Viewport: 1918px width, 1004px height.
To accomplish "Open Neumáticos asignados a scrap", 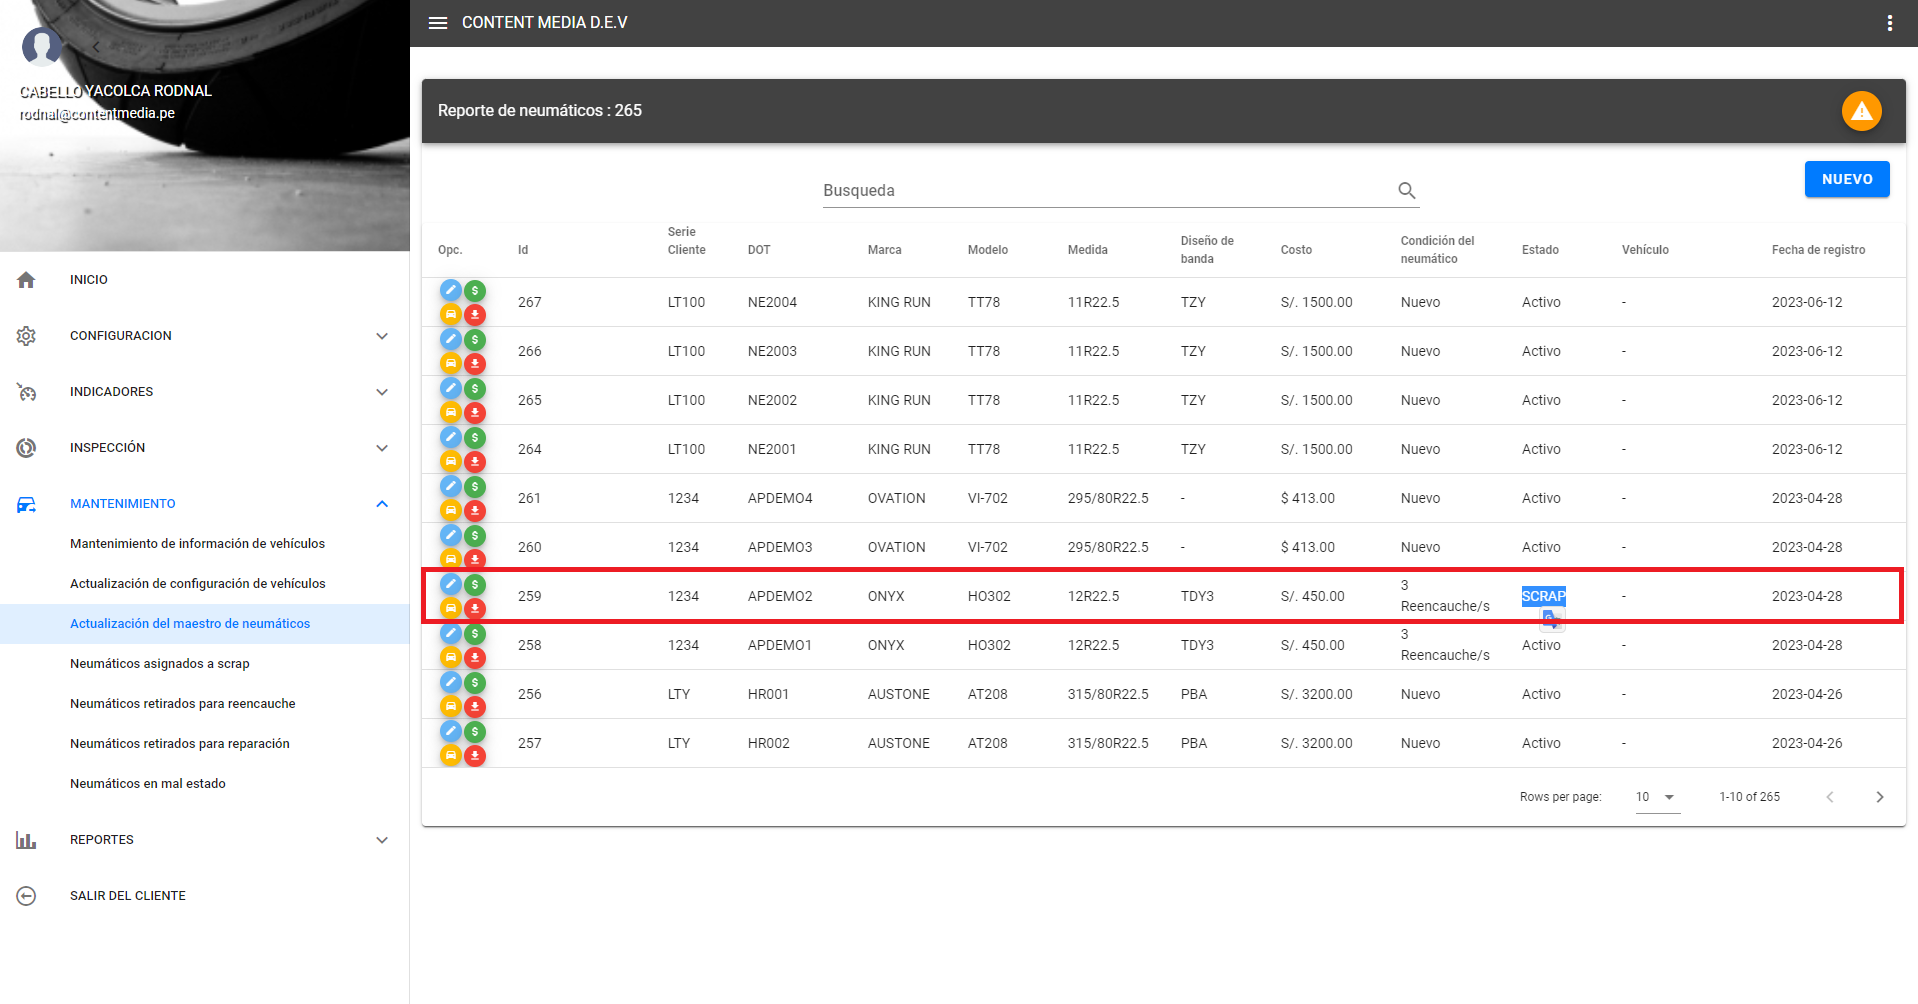I will [160, 664].
